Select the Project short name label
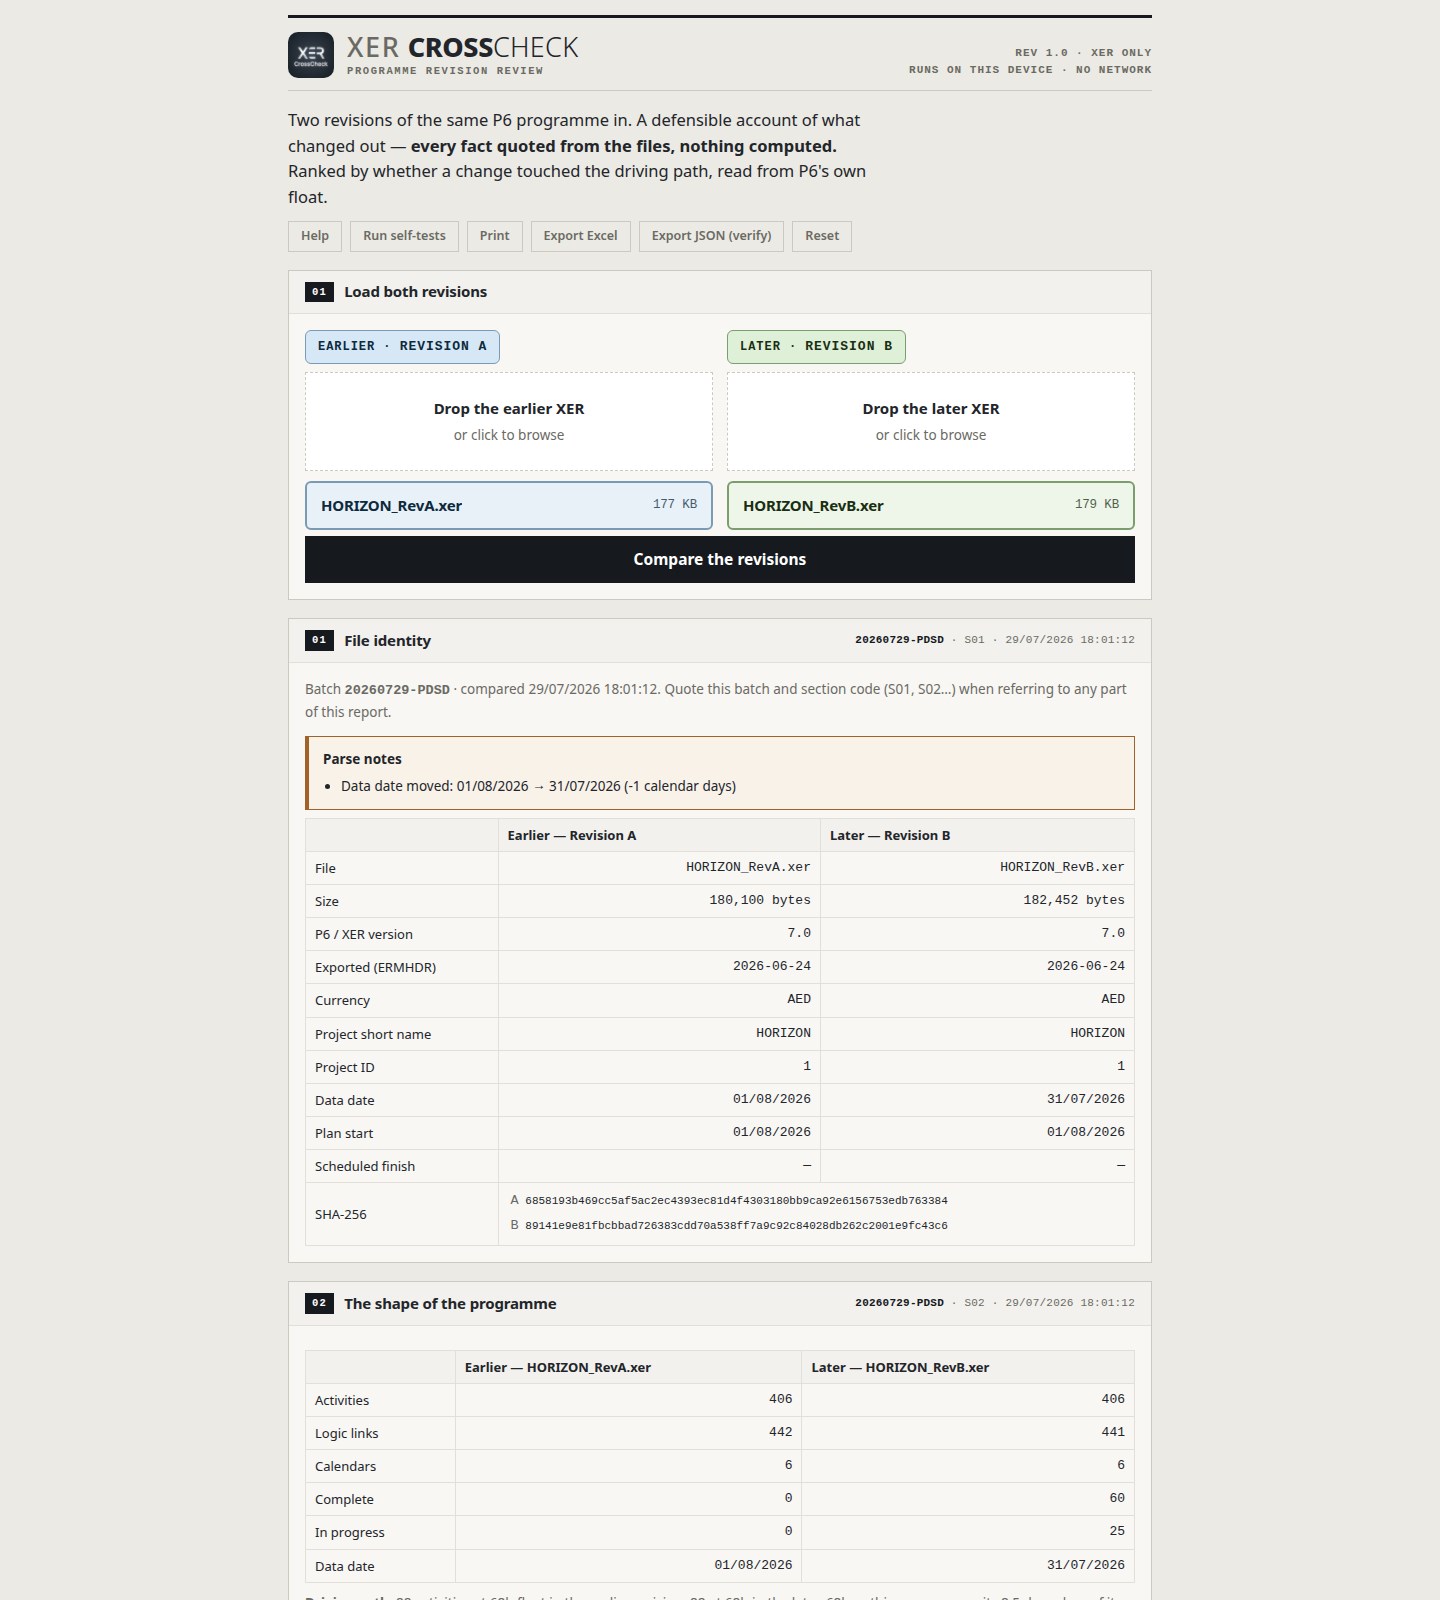Image resolution: width=1440 pixels, height=1600 pixels. point(373,1034)
